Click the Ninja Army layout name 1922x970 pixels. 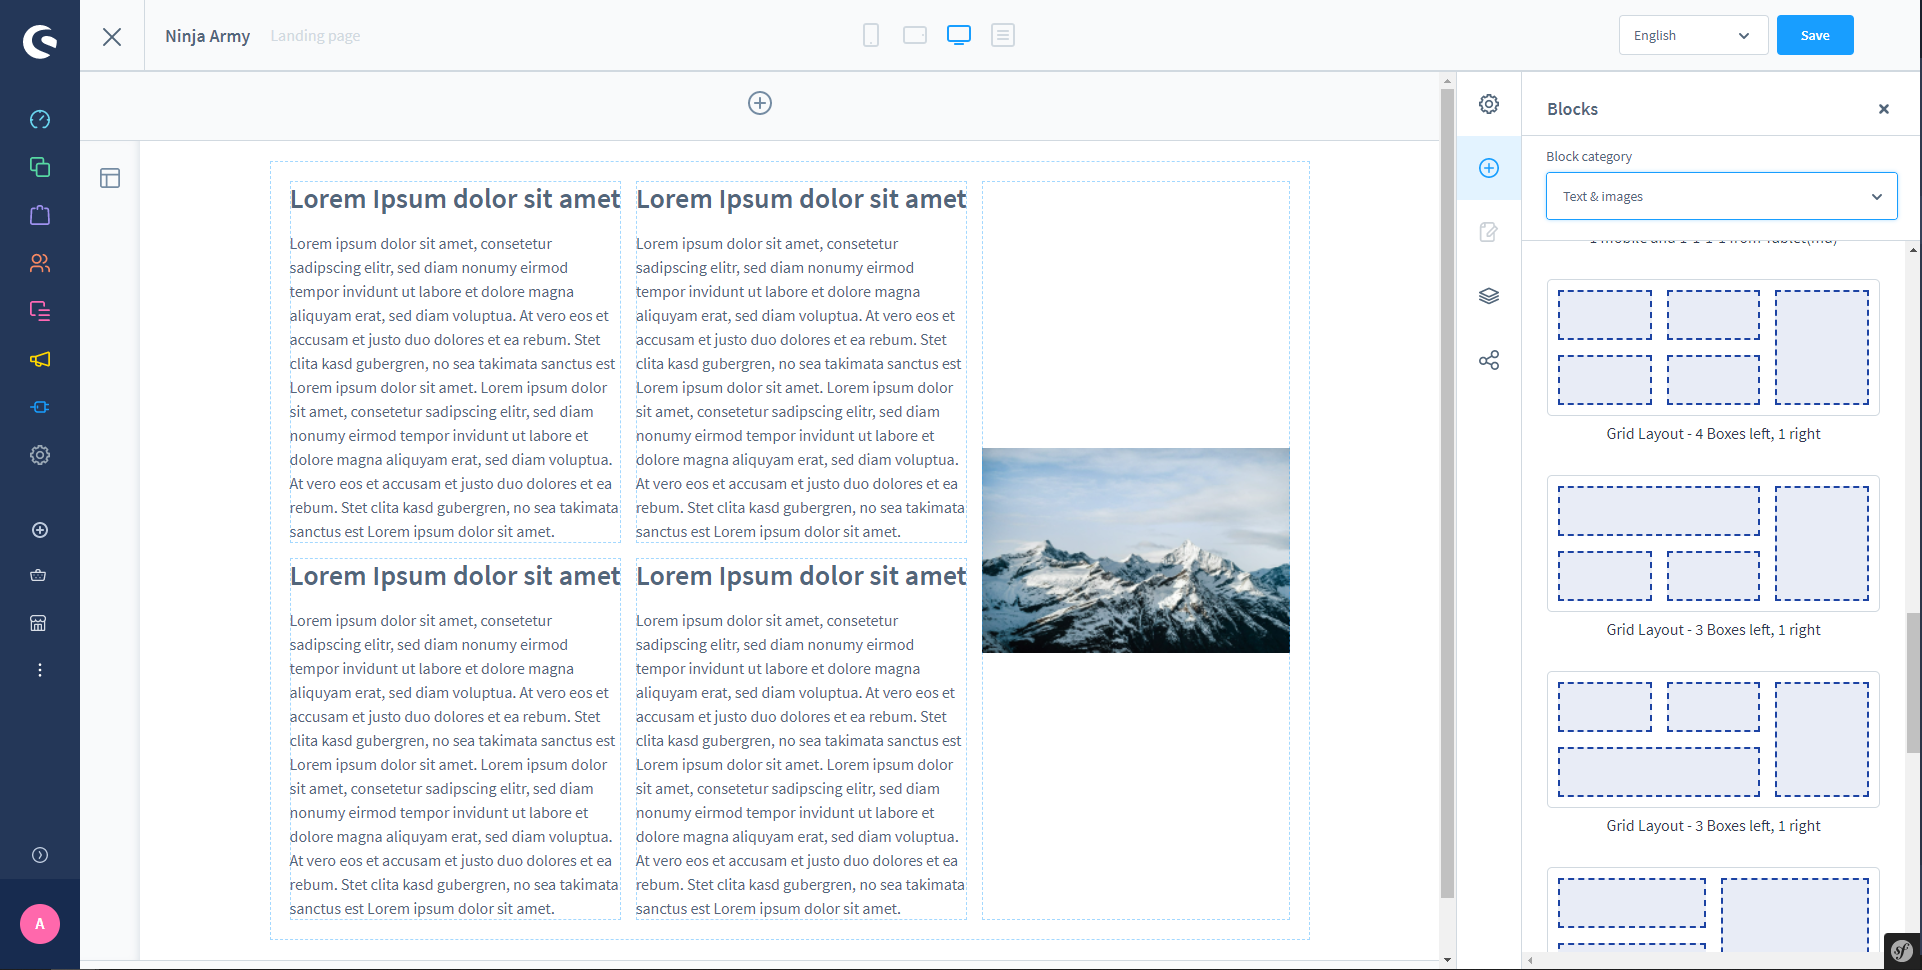click(207, 36)
